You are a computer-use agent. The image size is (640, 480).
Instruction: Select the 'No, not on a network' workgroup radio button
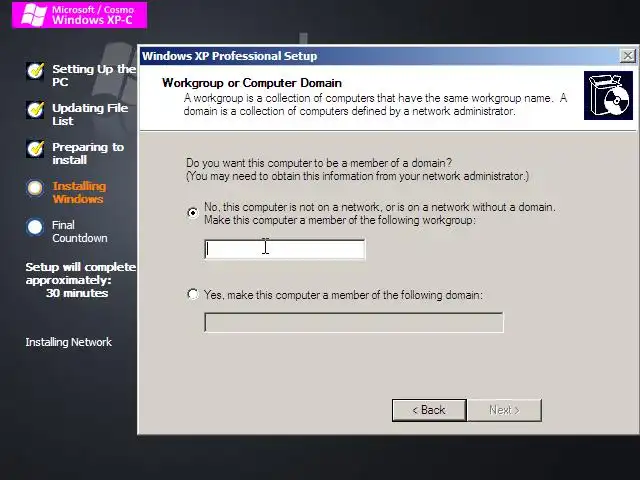click(193, 213)
